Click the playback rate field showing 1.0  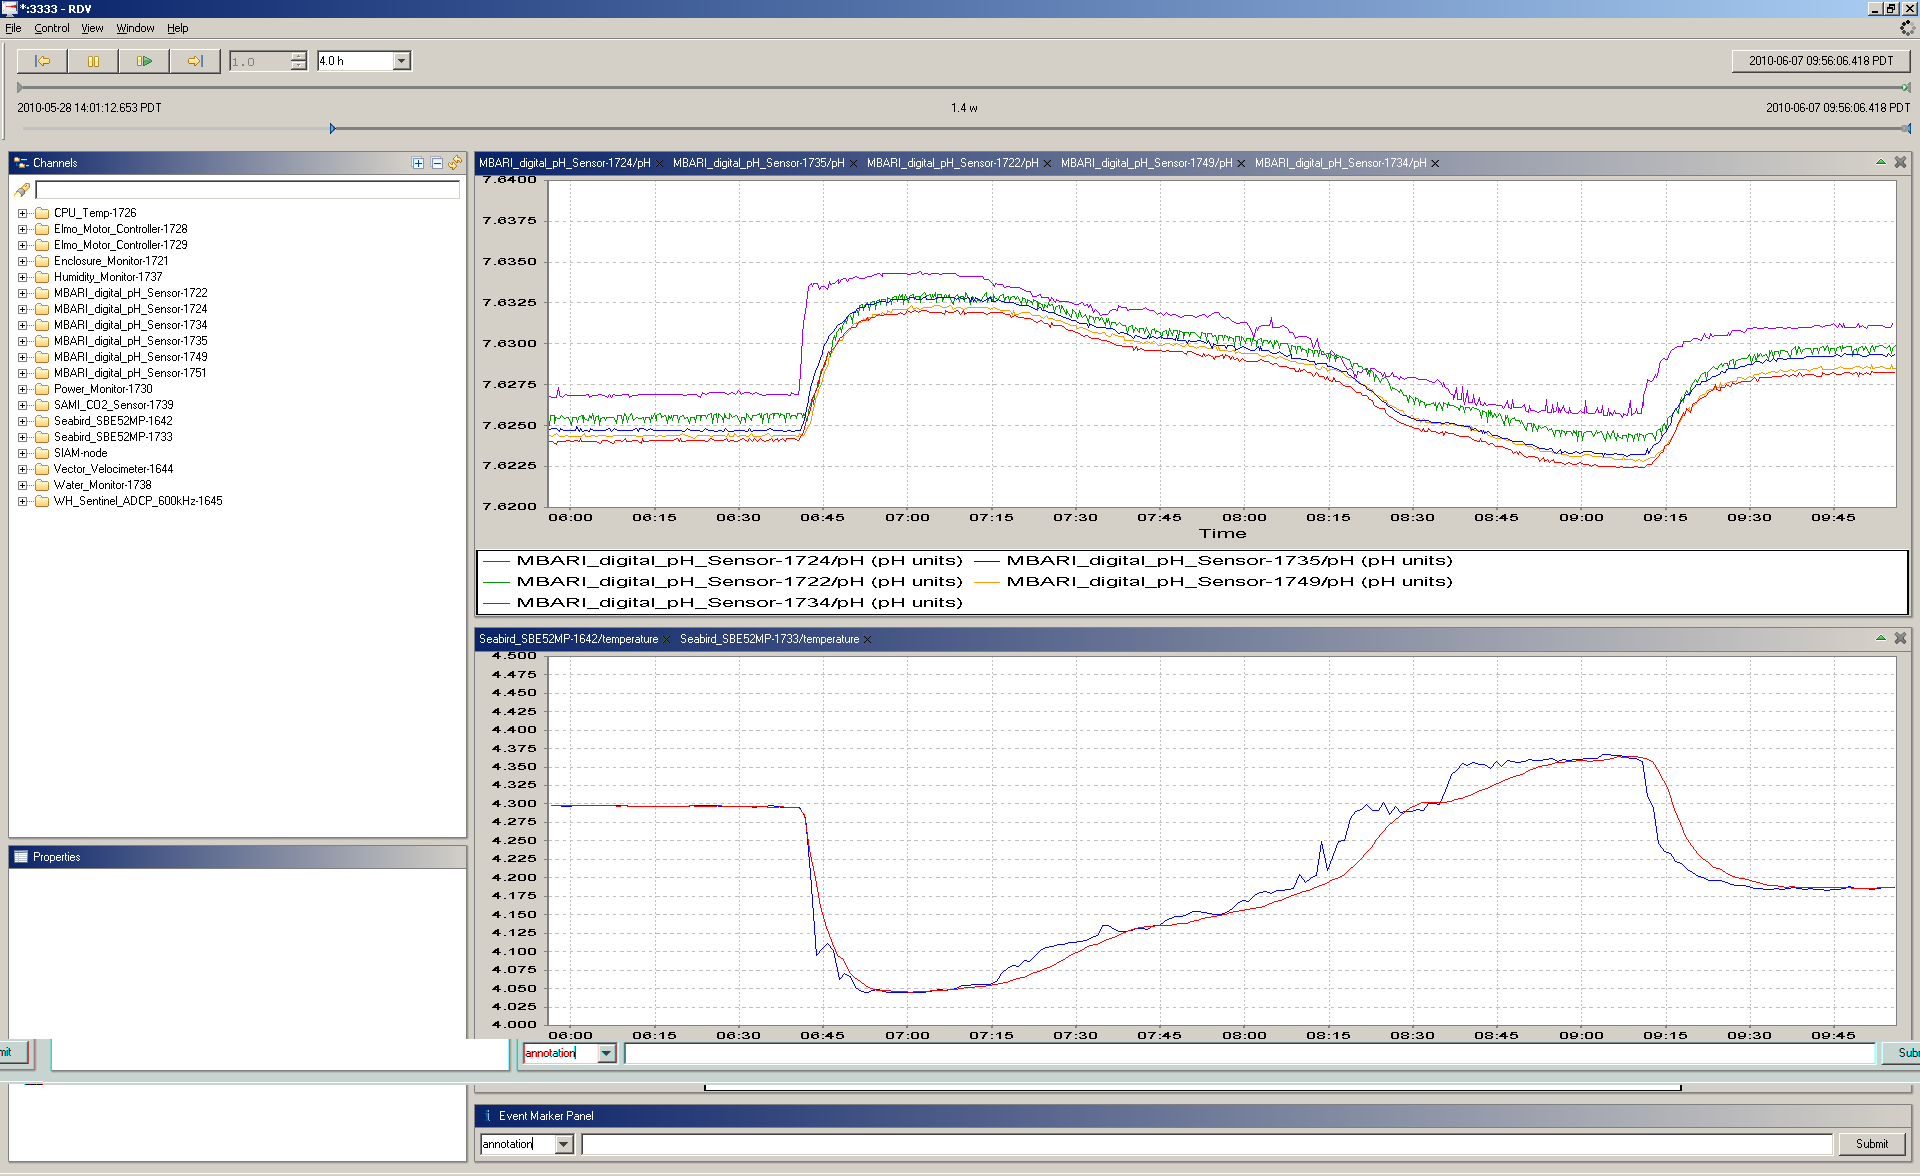259,61
